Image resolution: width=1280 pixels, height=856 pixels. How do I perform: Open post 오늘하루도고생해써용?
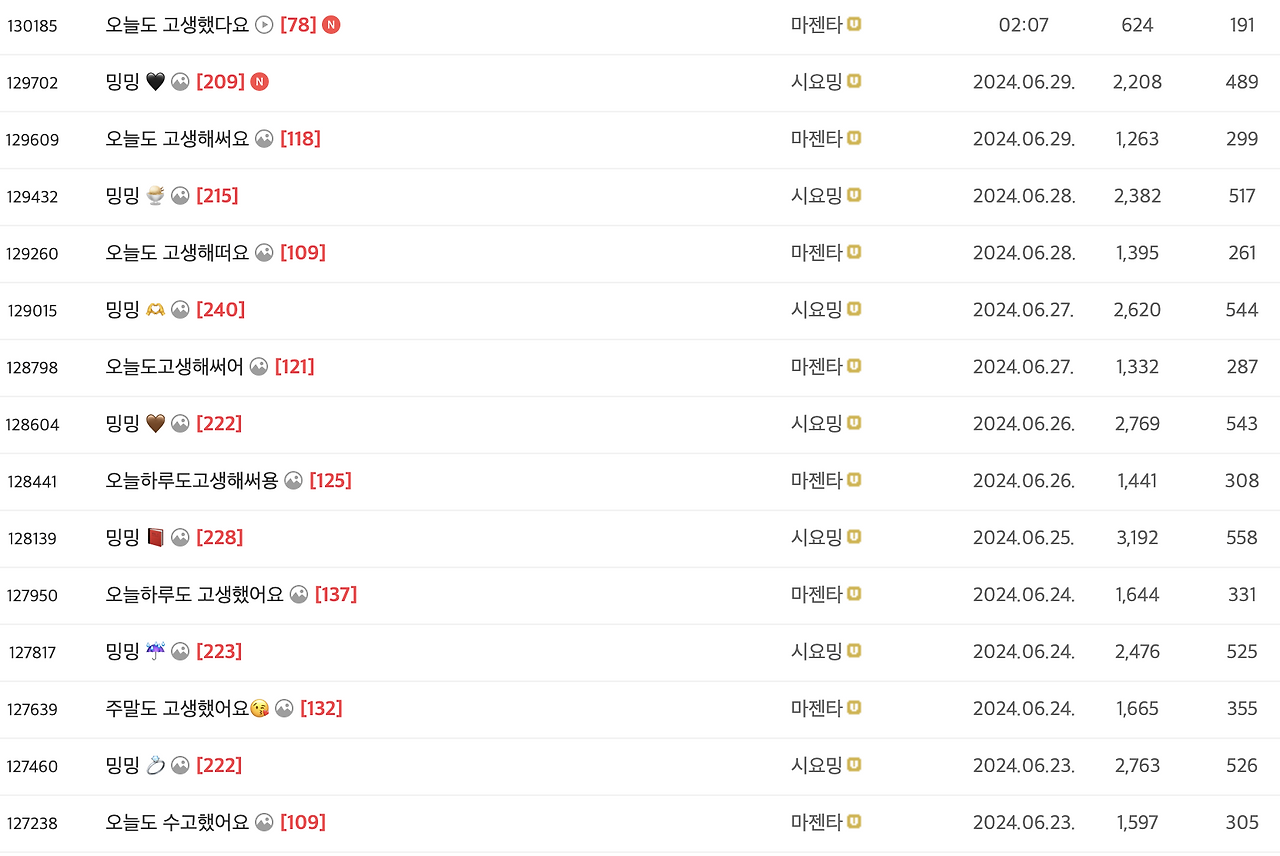click(x=192, y=481)
